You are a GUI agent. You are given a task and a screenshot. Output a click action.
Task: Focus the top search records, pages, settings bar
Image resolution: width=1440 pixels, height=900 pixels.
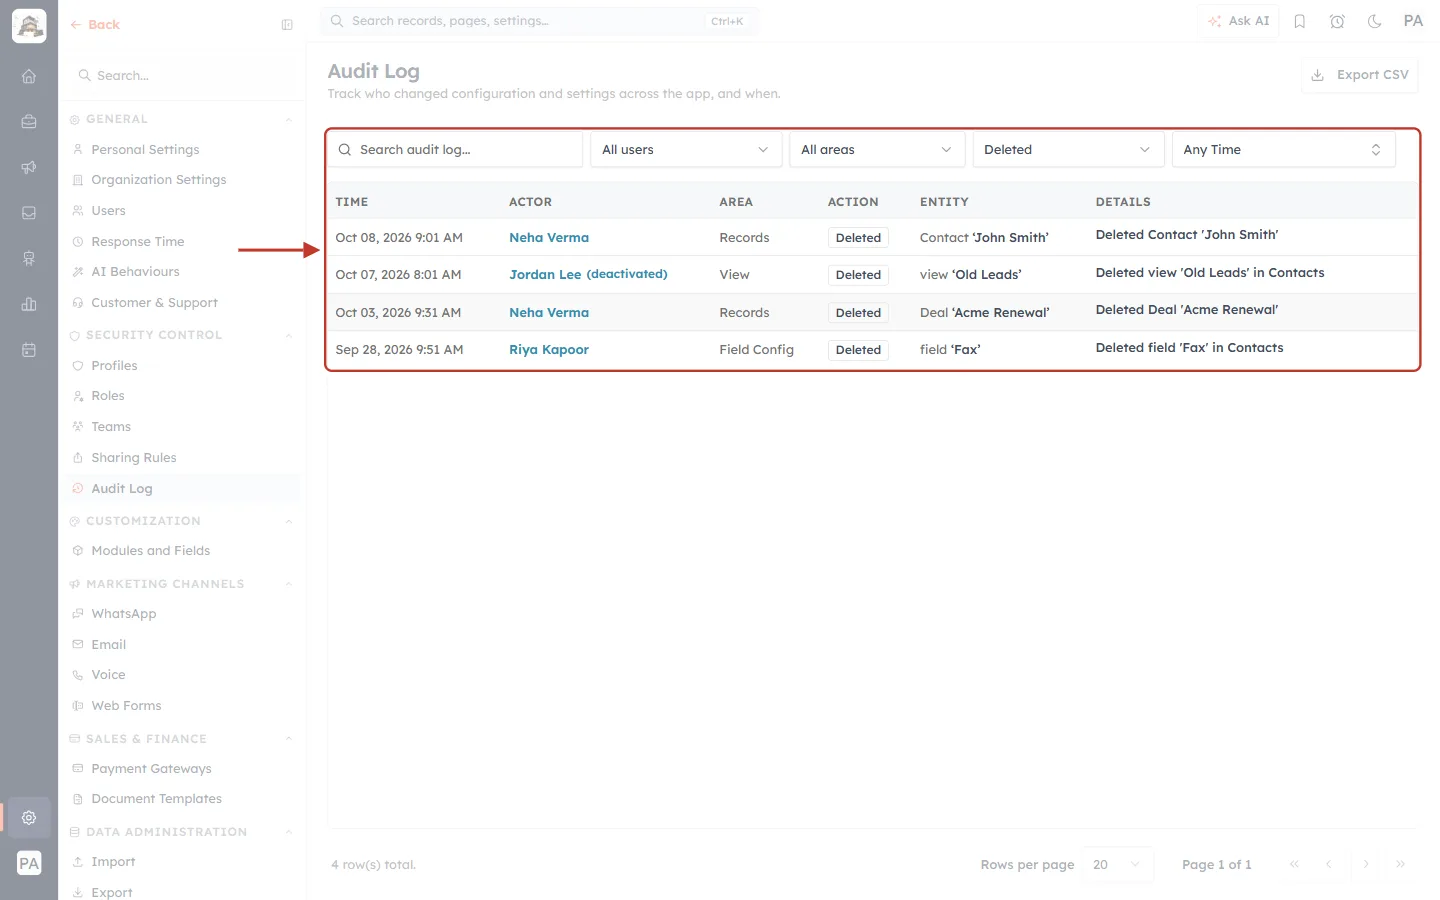pos(540,21)
